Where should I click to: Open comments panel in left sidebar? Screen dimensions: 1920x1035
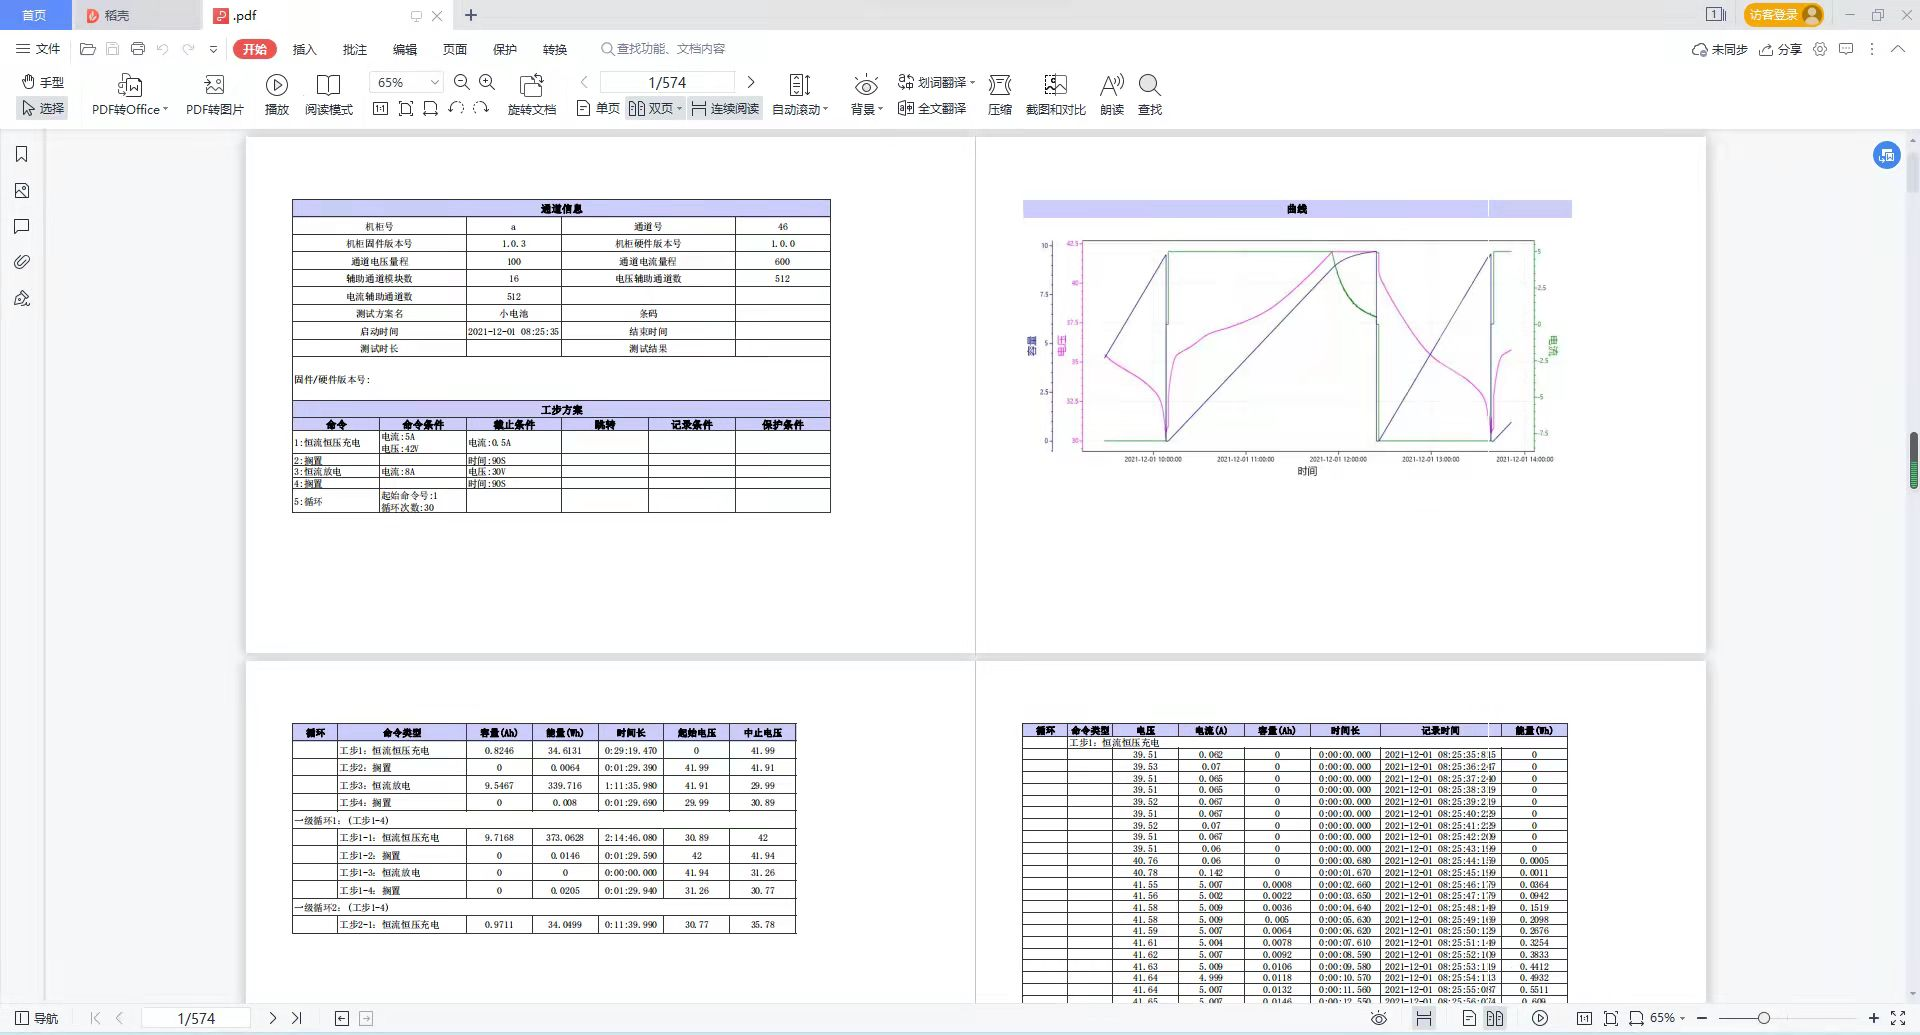[22, 226]
